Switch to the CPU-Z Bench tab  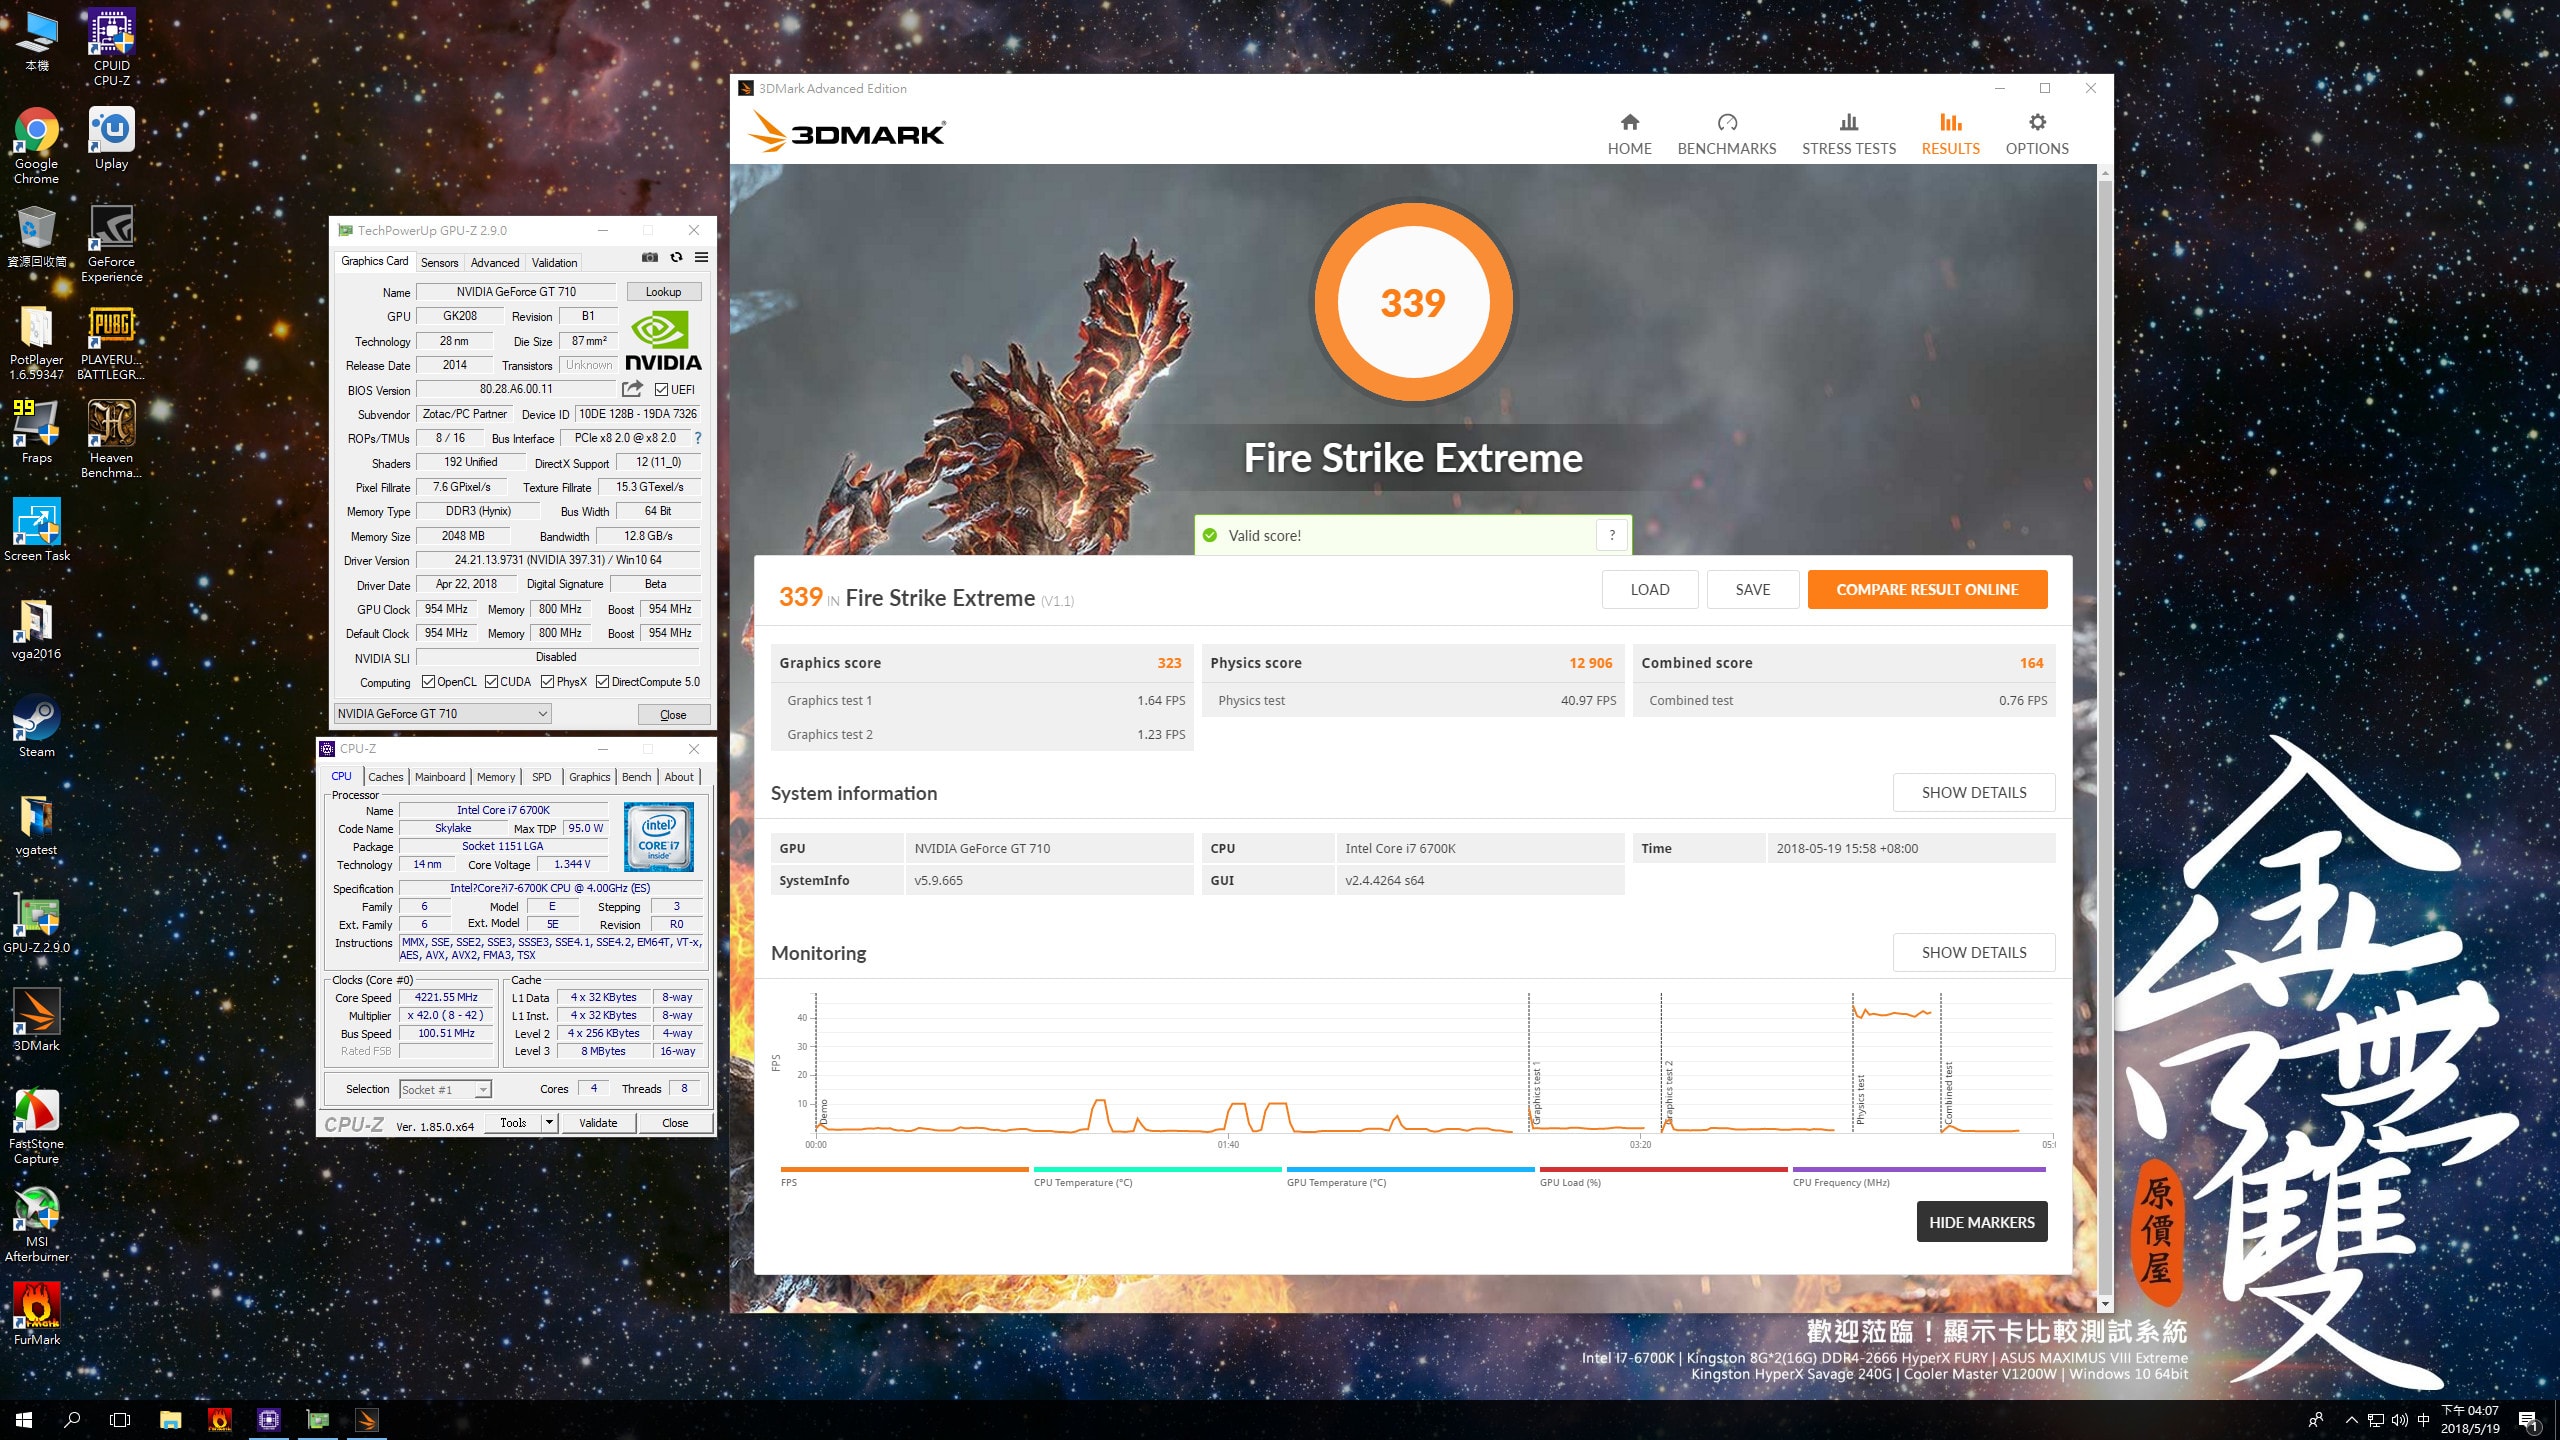(636, 777)
